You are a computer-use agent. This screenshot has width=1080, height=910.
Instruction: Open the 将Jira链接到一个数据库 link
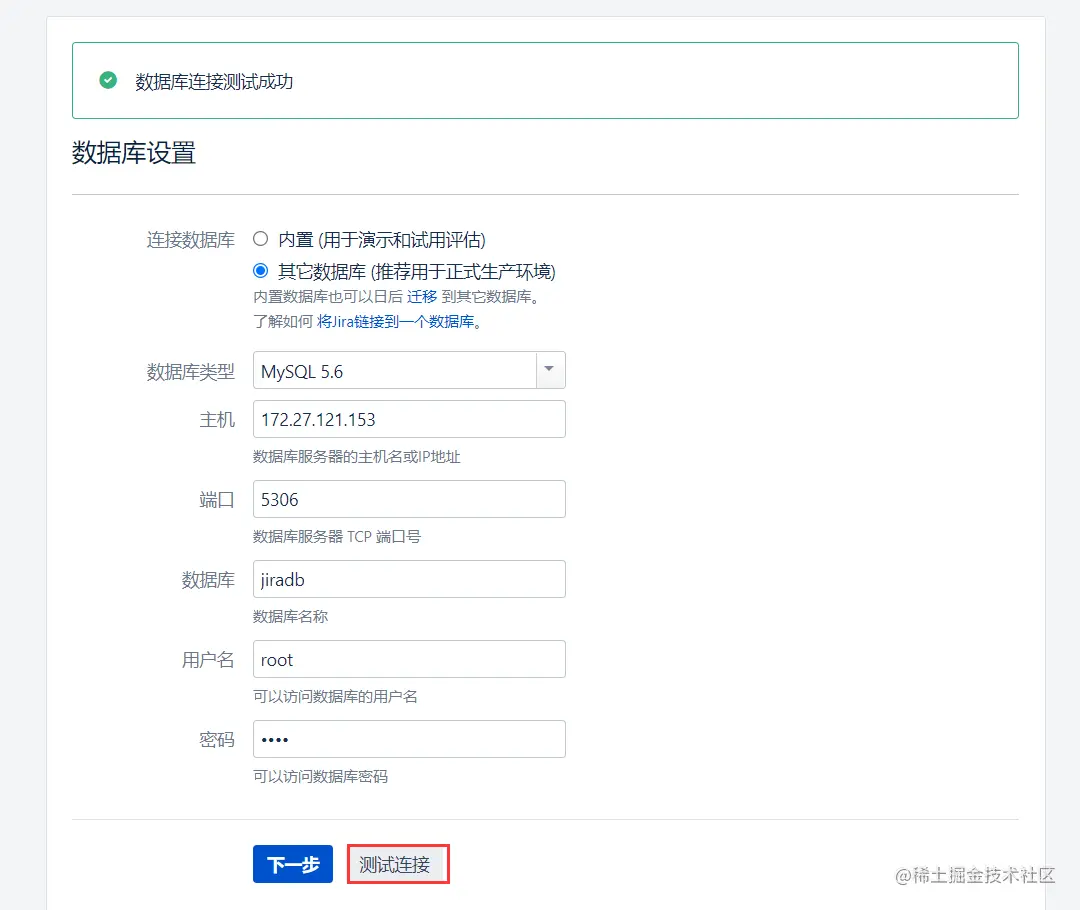(x=395, y=322)
